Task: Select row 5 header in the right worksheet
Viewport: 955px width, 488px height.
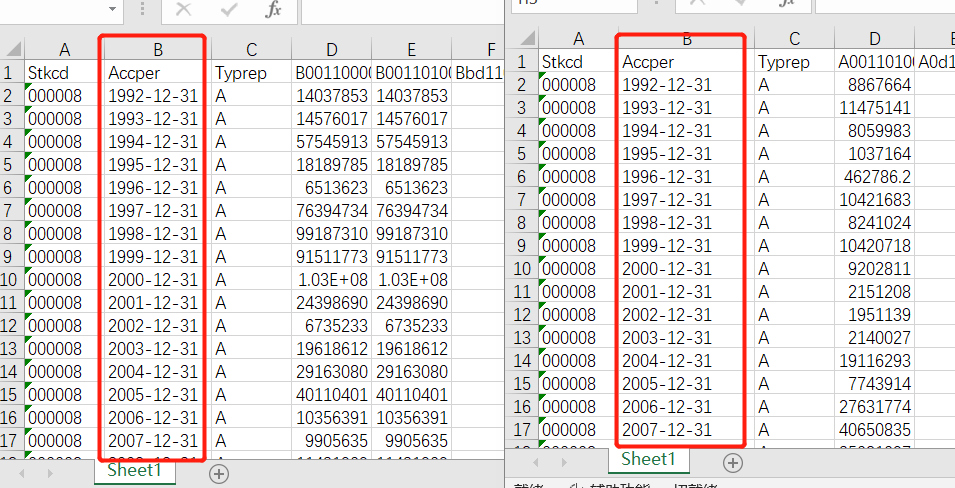Action: 522,154
